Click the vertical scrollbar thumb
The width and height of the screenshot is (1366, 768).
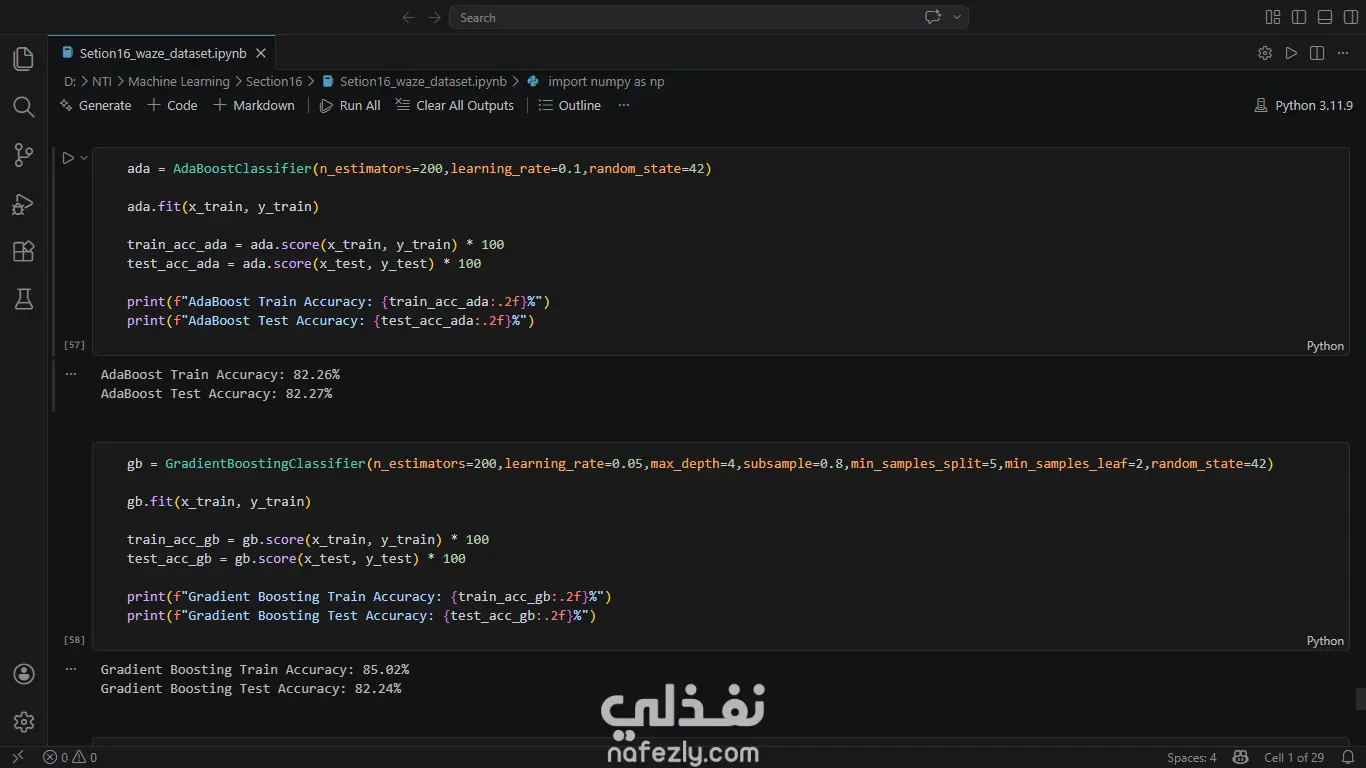coord(1360,699)
